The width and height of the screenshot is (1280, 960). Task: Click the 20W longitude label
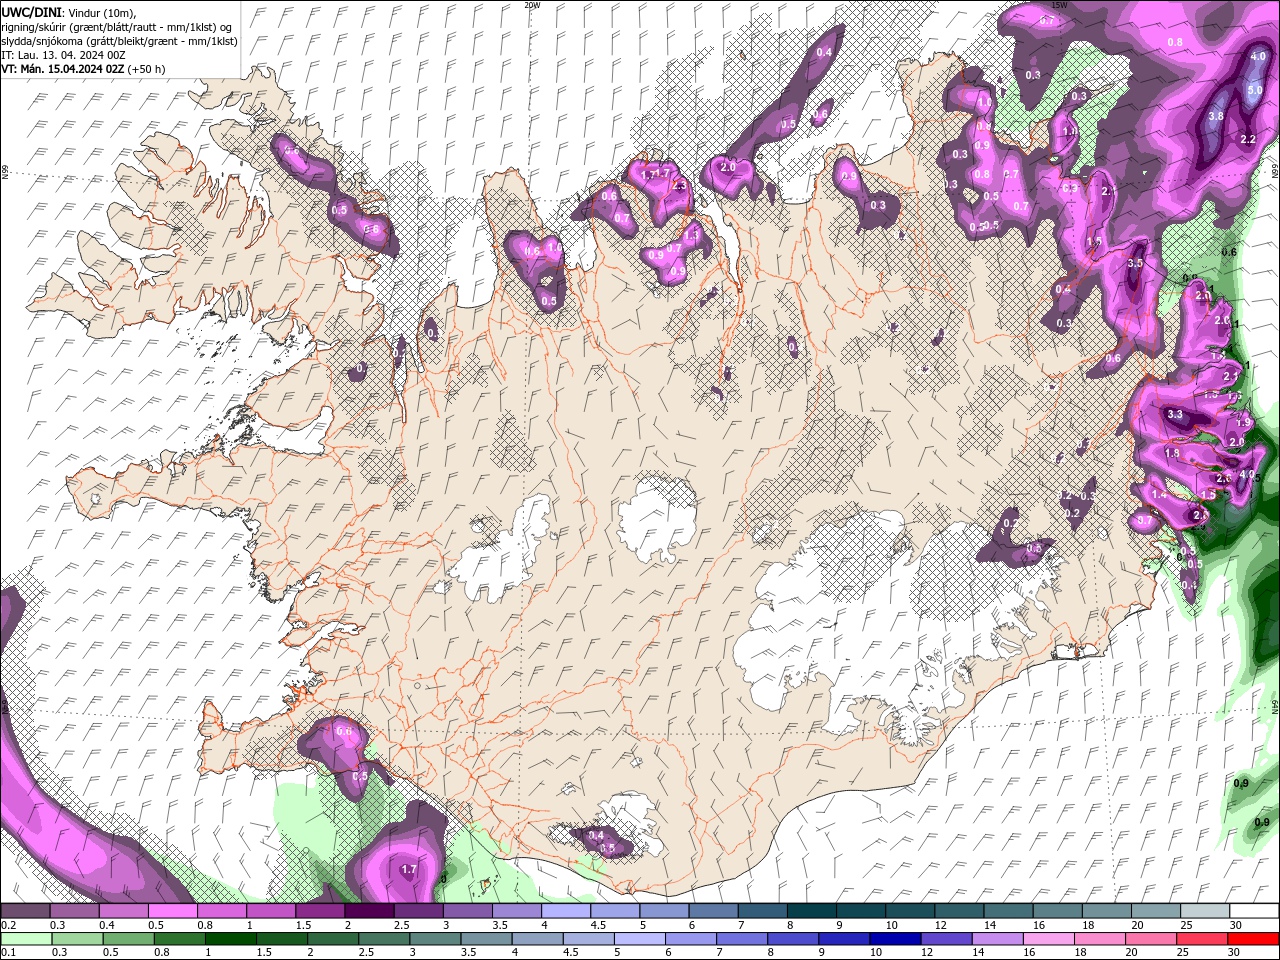coord(532,5)
